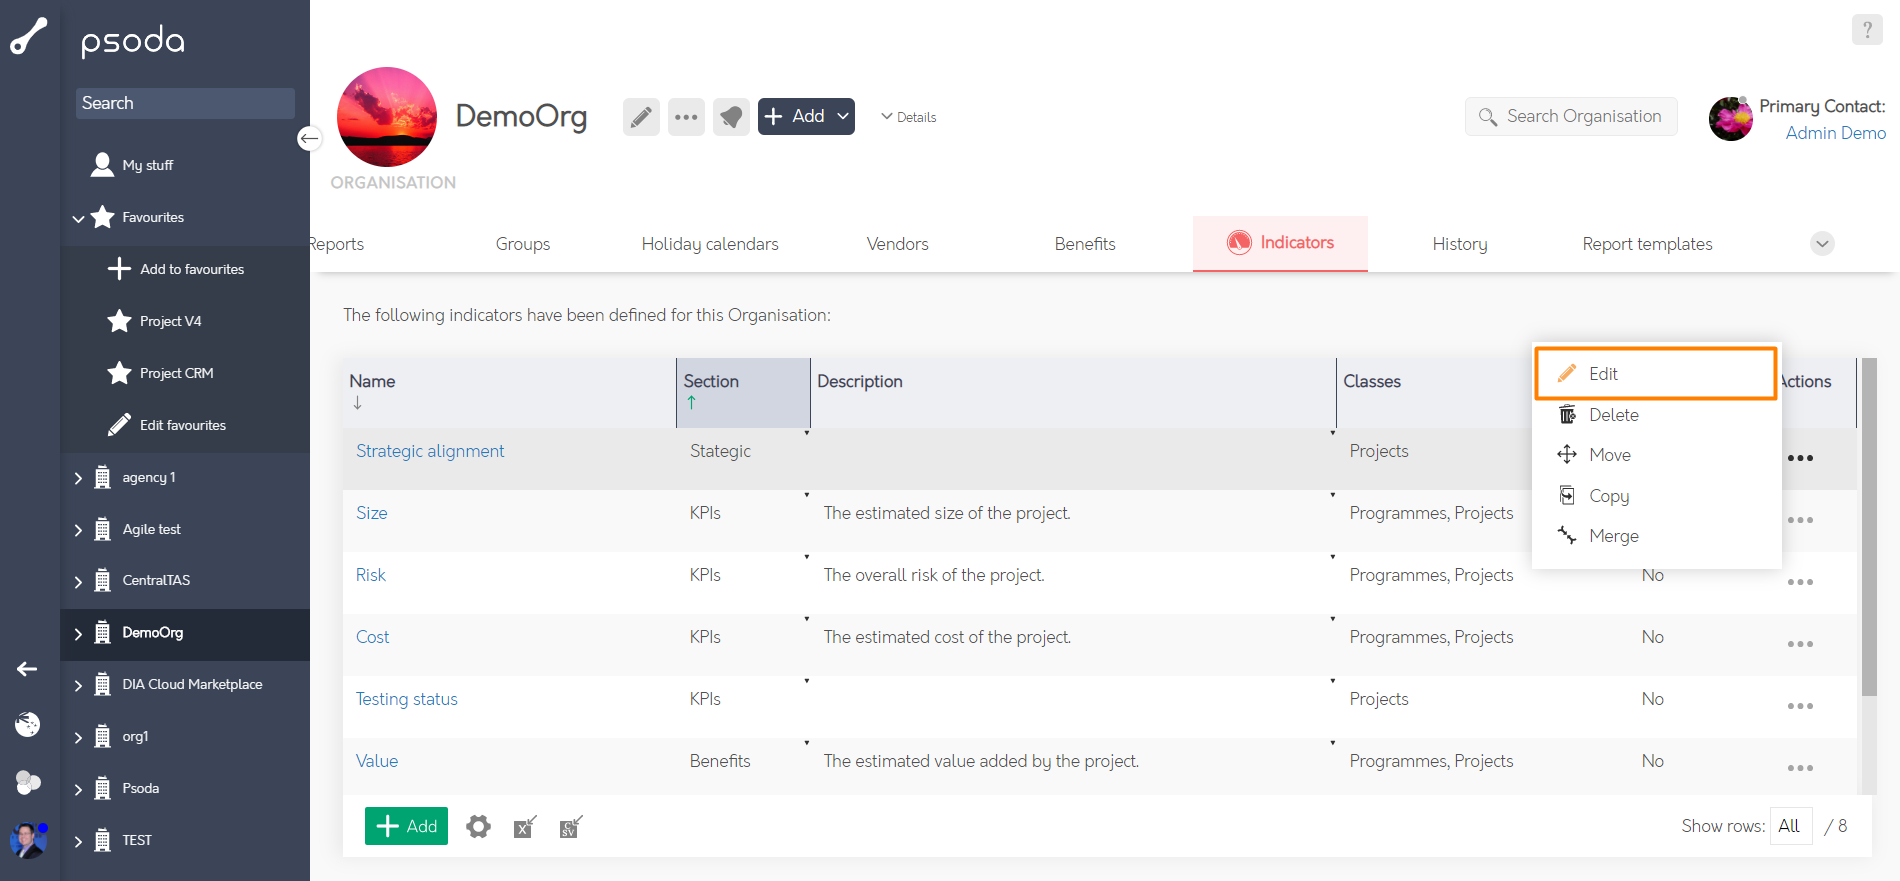Viewport: 1900px width, 881px height.
Task: Open the Admin Demo contact link
Action: click(x=1836, y=133)
